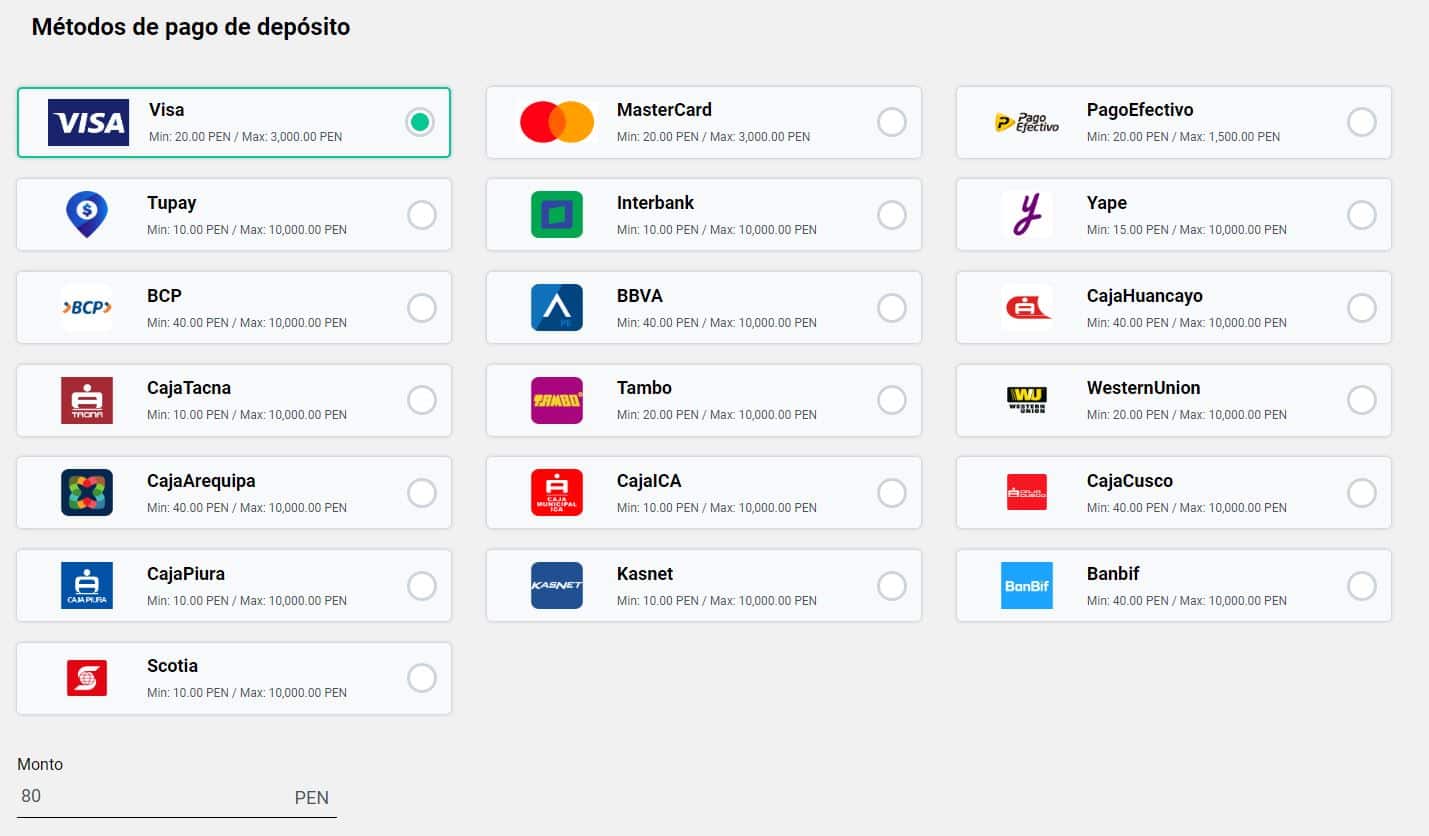Click the MasterCard name label
1429x836 pixels.
(664, 110)
